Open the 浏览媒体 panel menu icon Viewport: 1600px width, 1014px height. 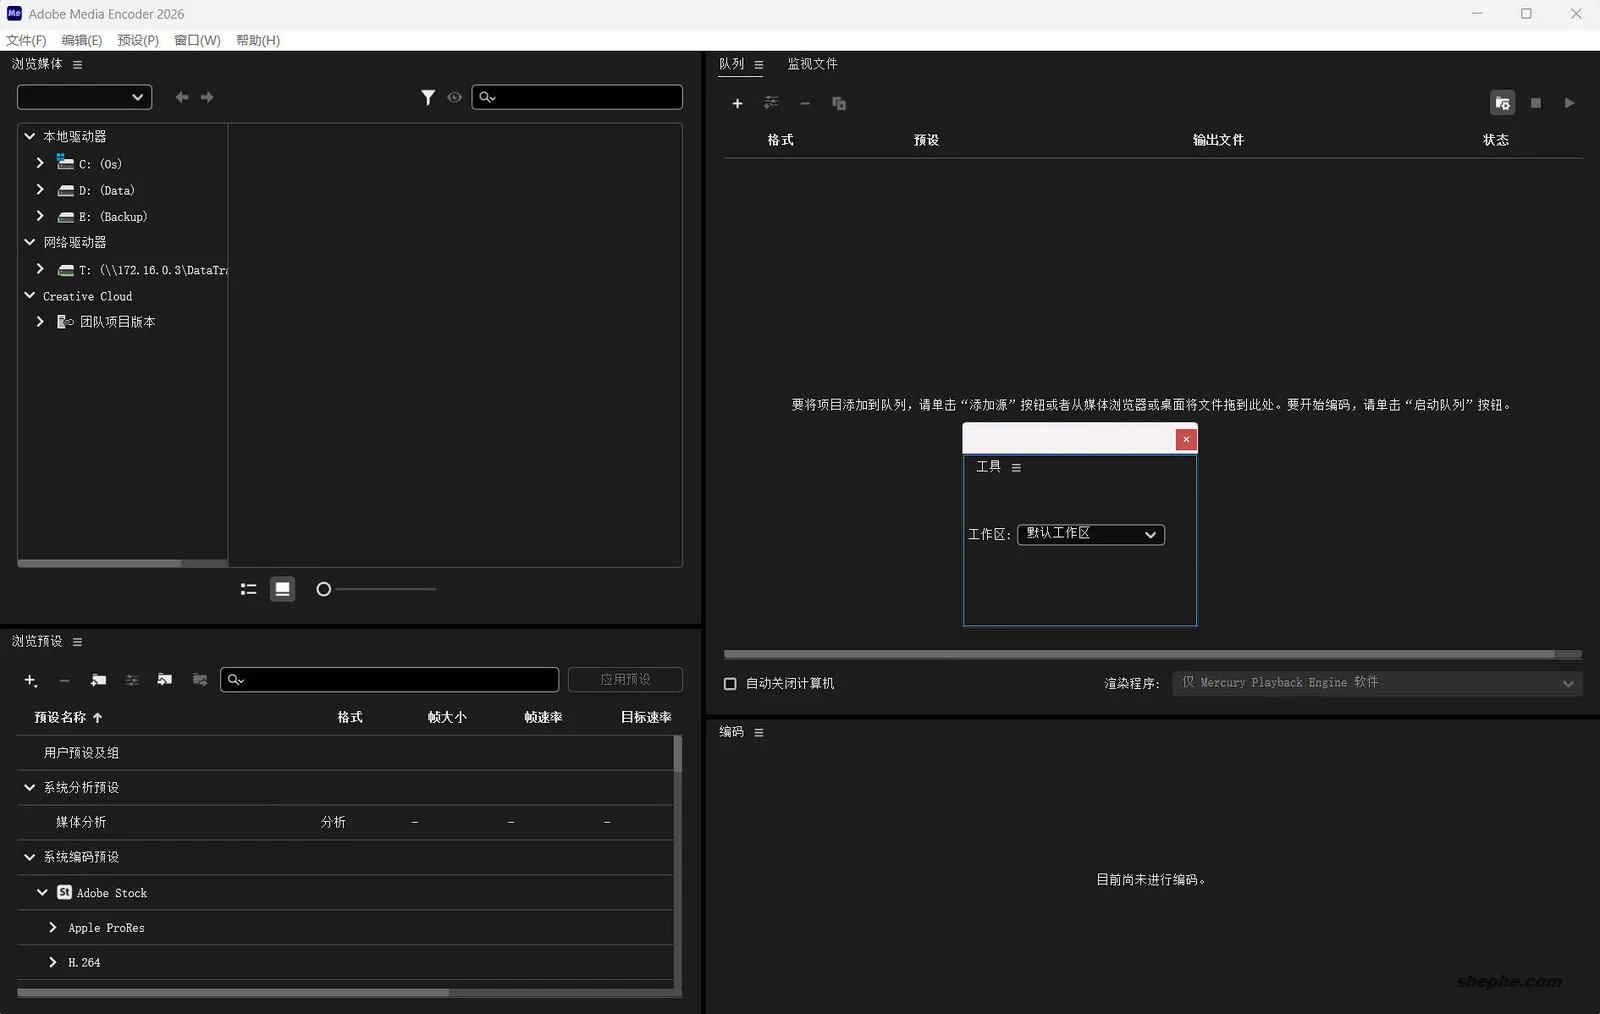(x=77, y=65)
